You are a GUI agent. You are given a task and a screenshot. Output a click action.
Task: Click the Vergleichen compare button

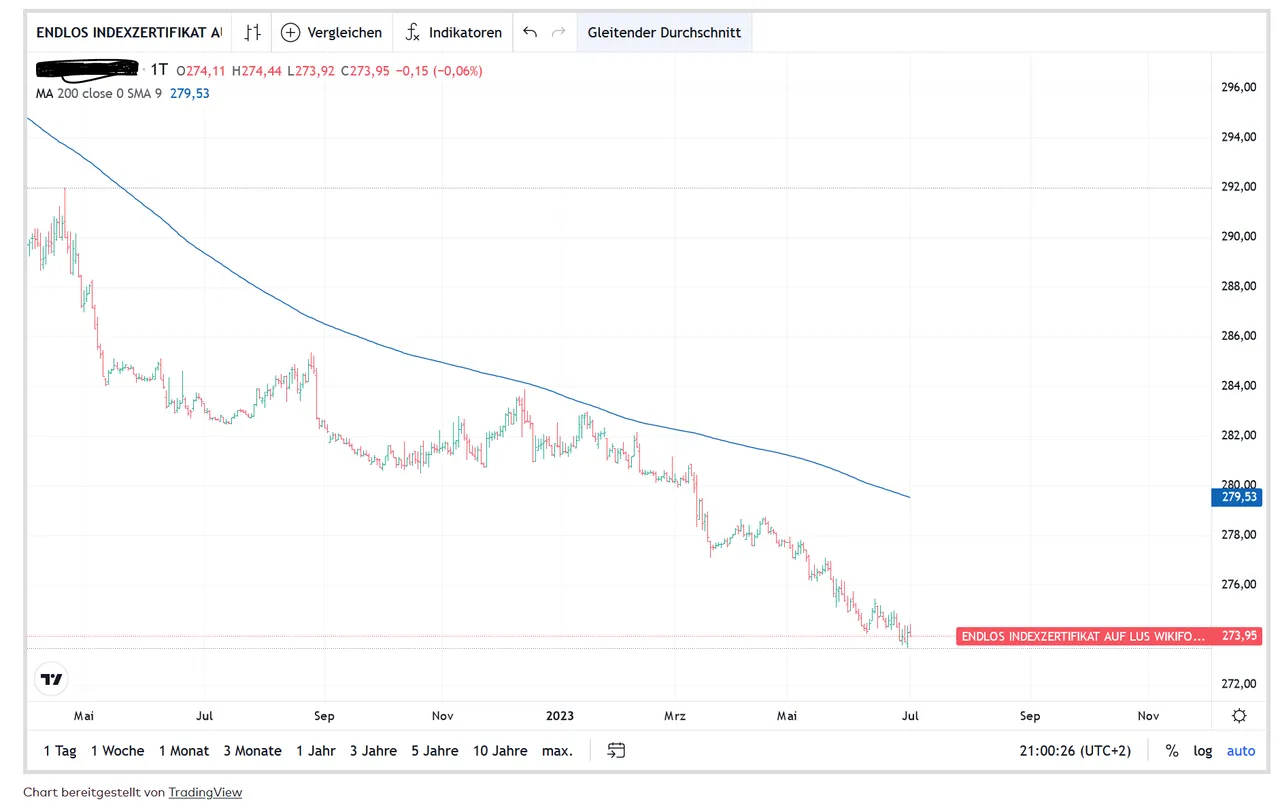point(332,32)
